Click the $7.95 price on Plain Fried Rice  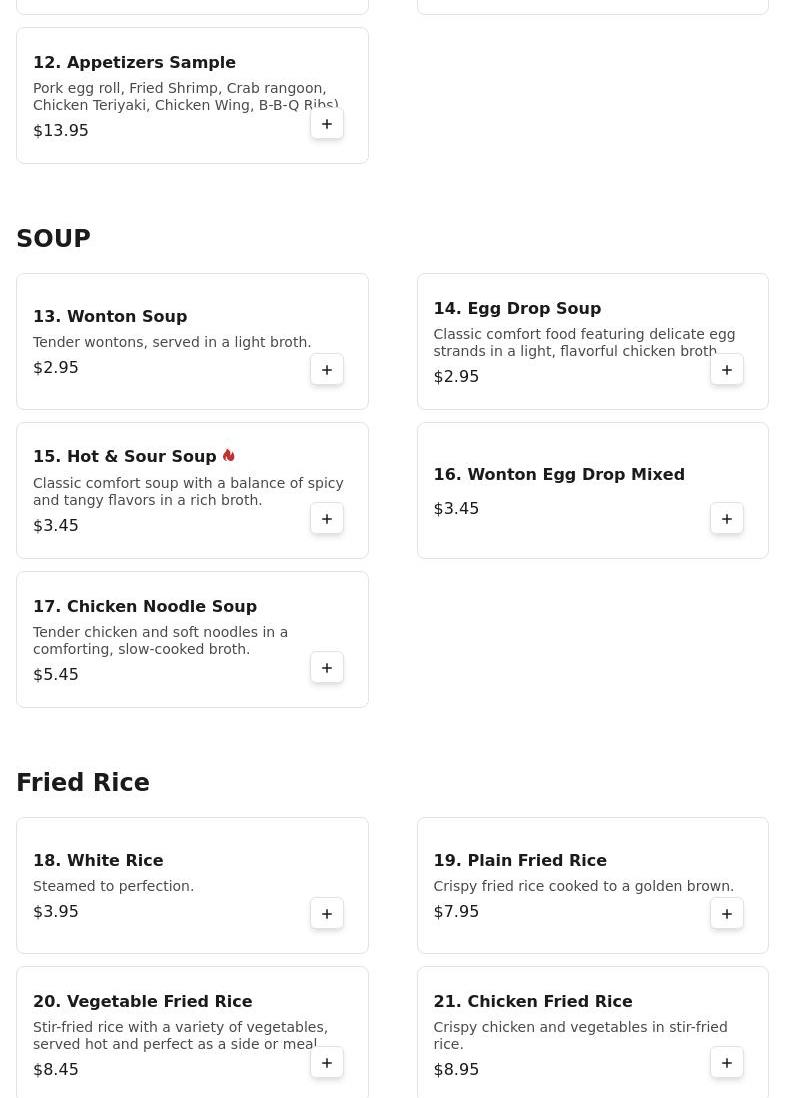coord(456,911)
